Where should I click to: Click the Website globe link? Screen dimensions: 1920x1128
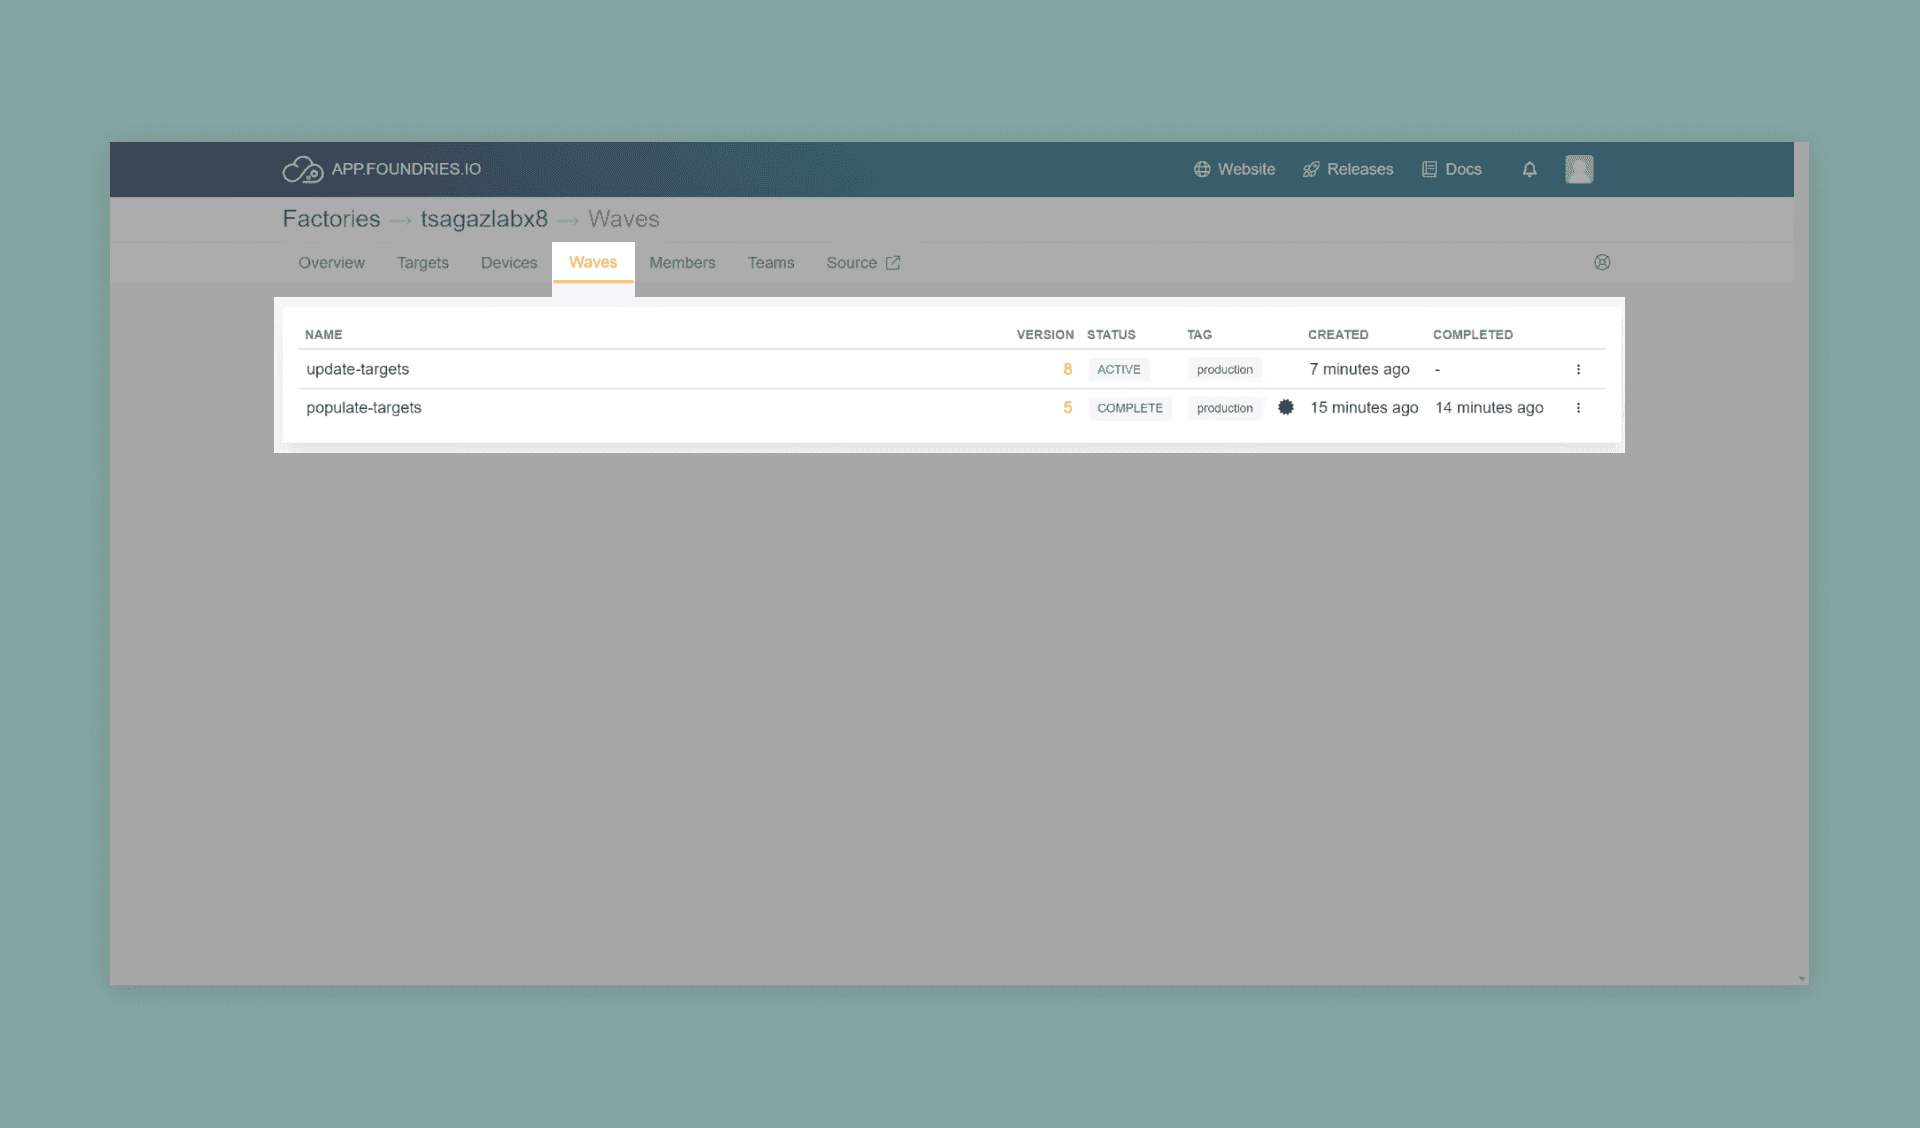point(1234,170)
